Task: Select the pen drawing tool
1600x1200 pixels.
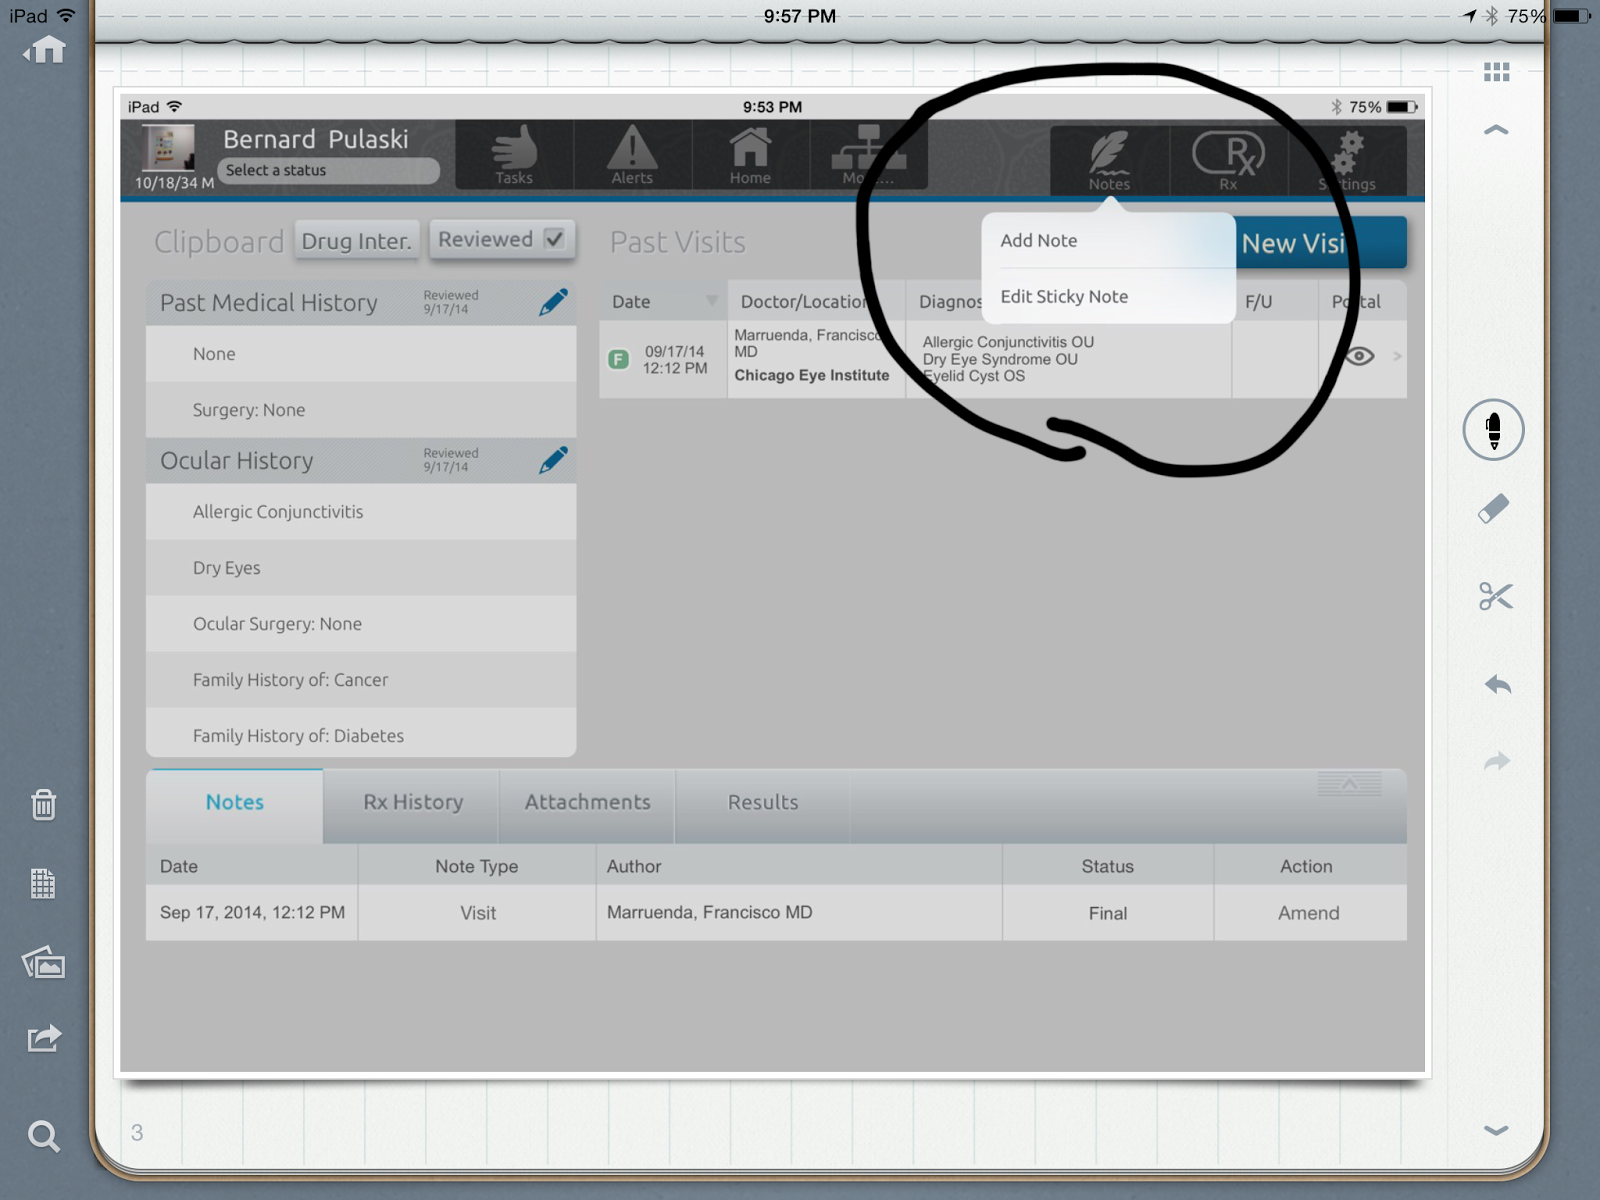Action: (1493, 430)
